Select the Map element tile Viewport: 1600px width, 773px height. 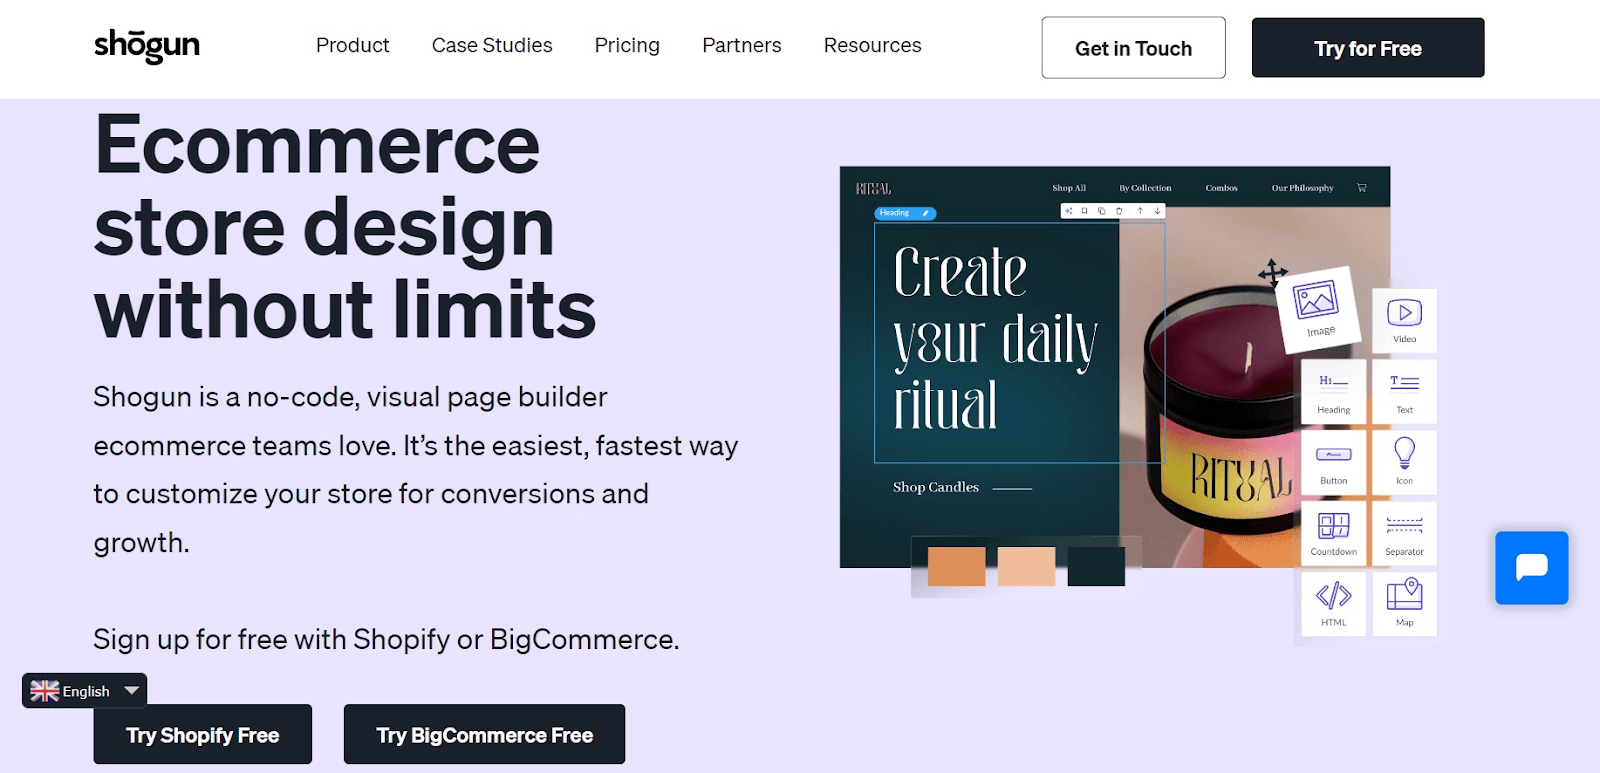[x=1404, y=604]
